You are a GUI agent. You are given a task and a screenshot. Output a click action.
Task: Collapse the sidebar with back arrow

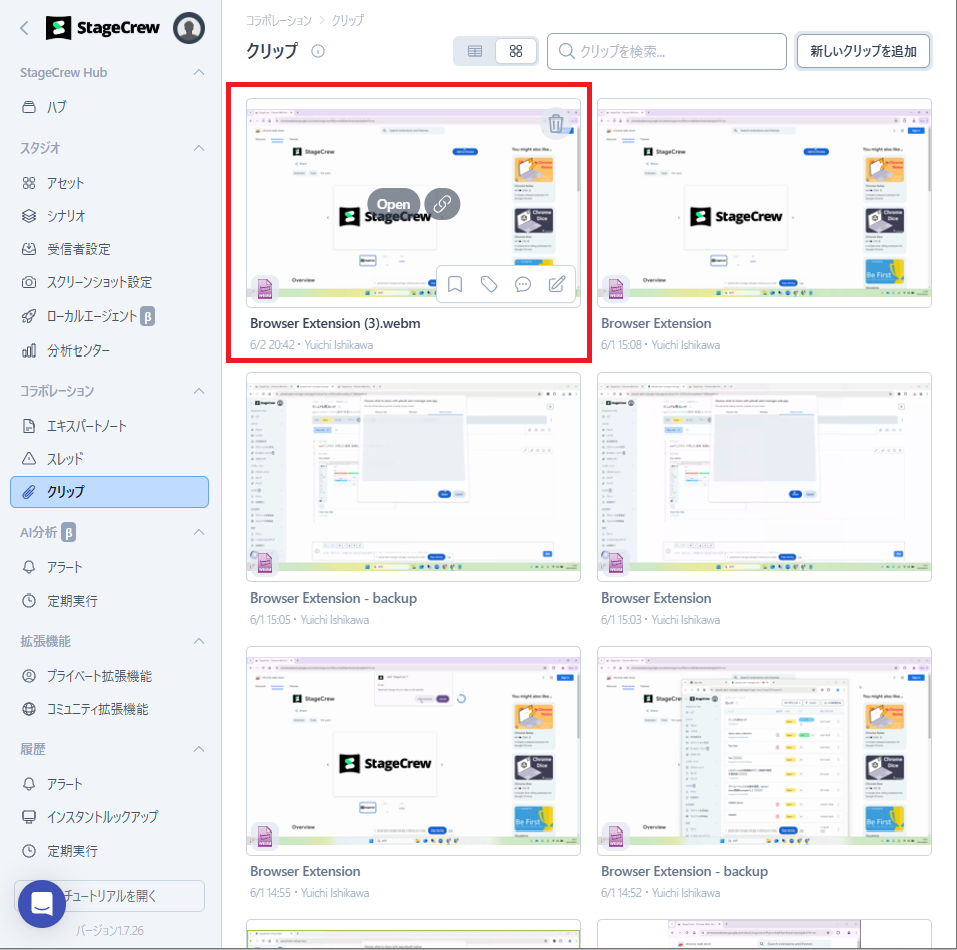[x=24, y=28]
